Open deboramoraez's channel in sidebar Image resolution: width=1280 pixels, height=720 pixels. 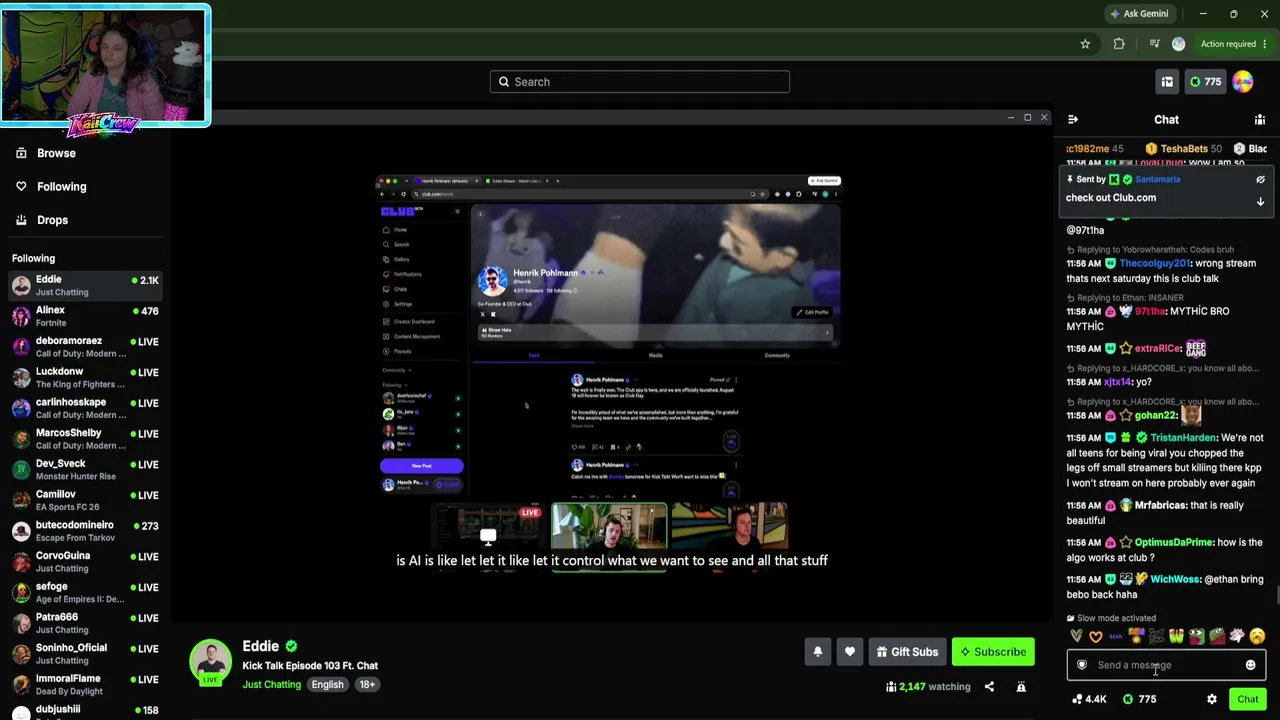pyautogui.click(x=85, y=347)
